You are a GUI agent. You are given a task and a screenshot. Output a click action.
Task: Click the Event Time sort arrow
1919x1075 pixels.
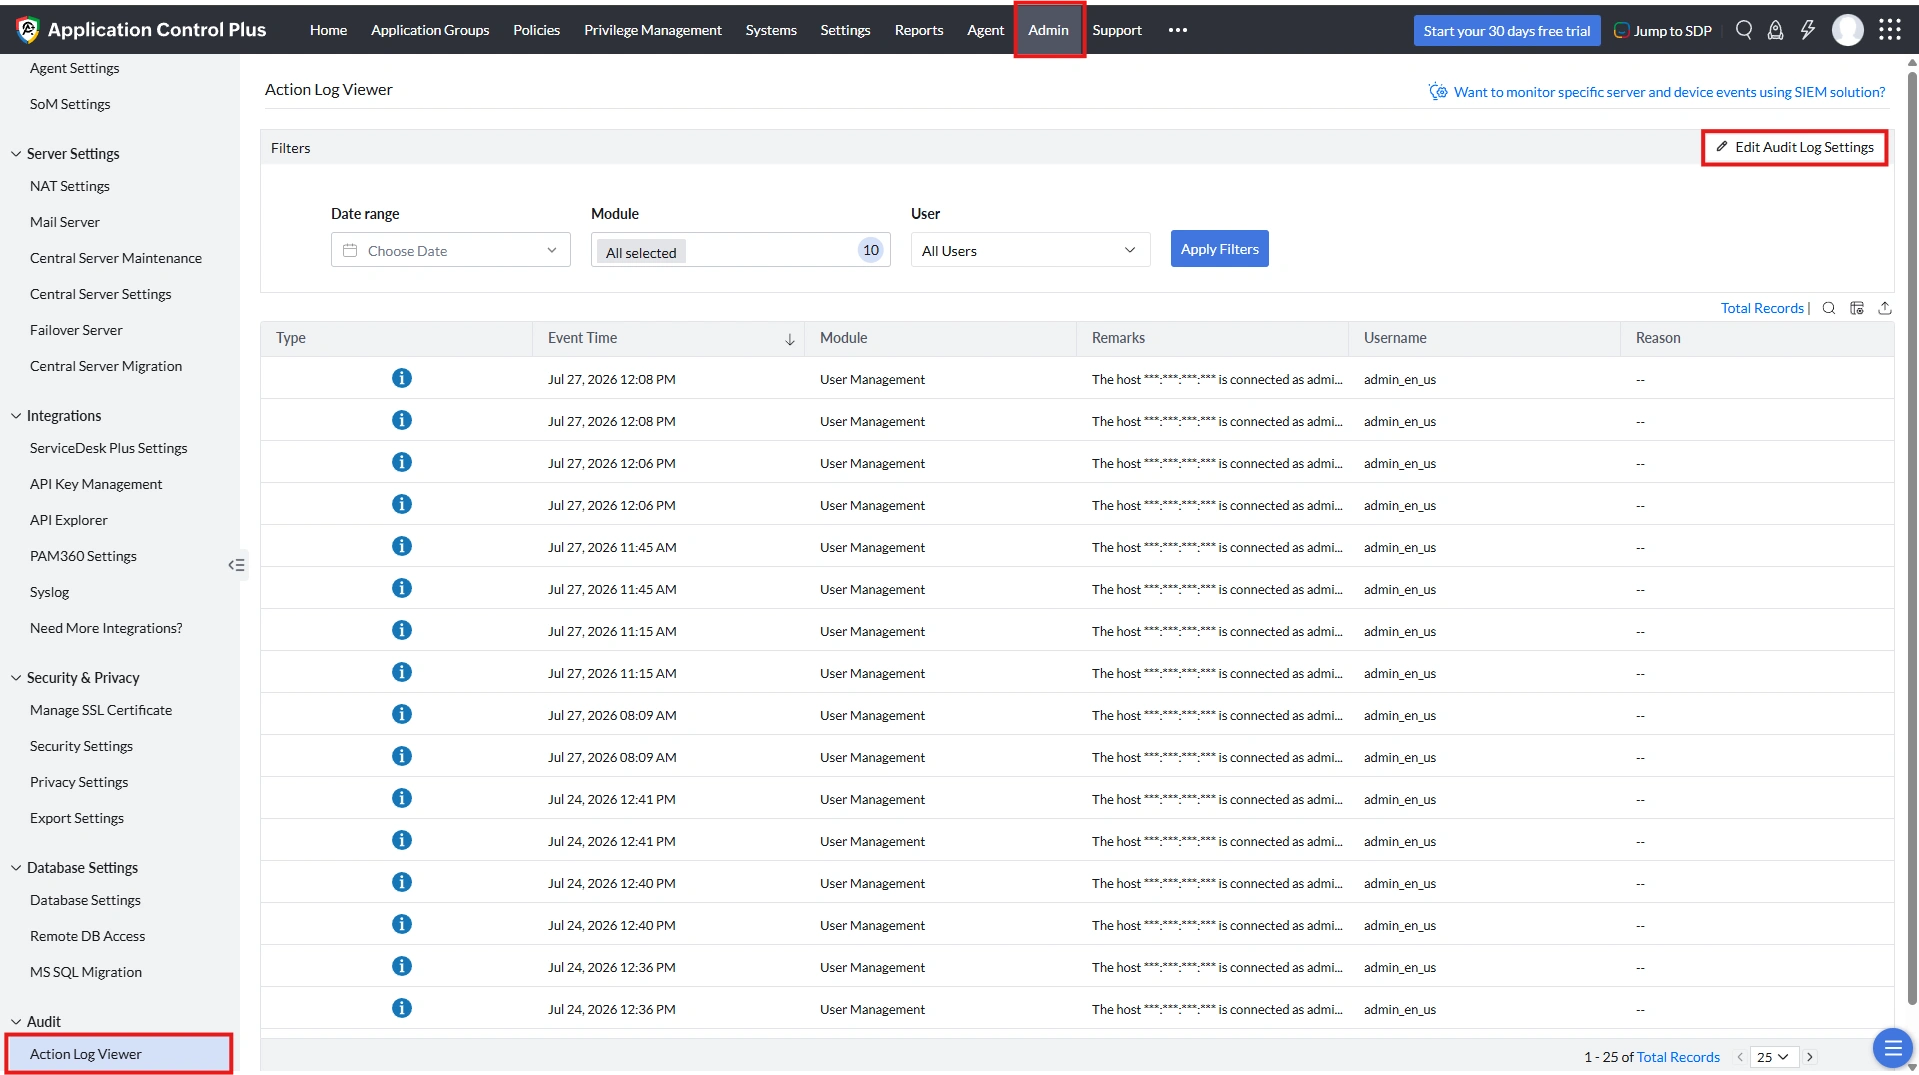790,339
